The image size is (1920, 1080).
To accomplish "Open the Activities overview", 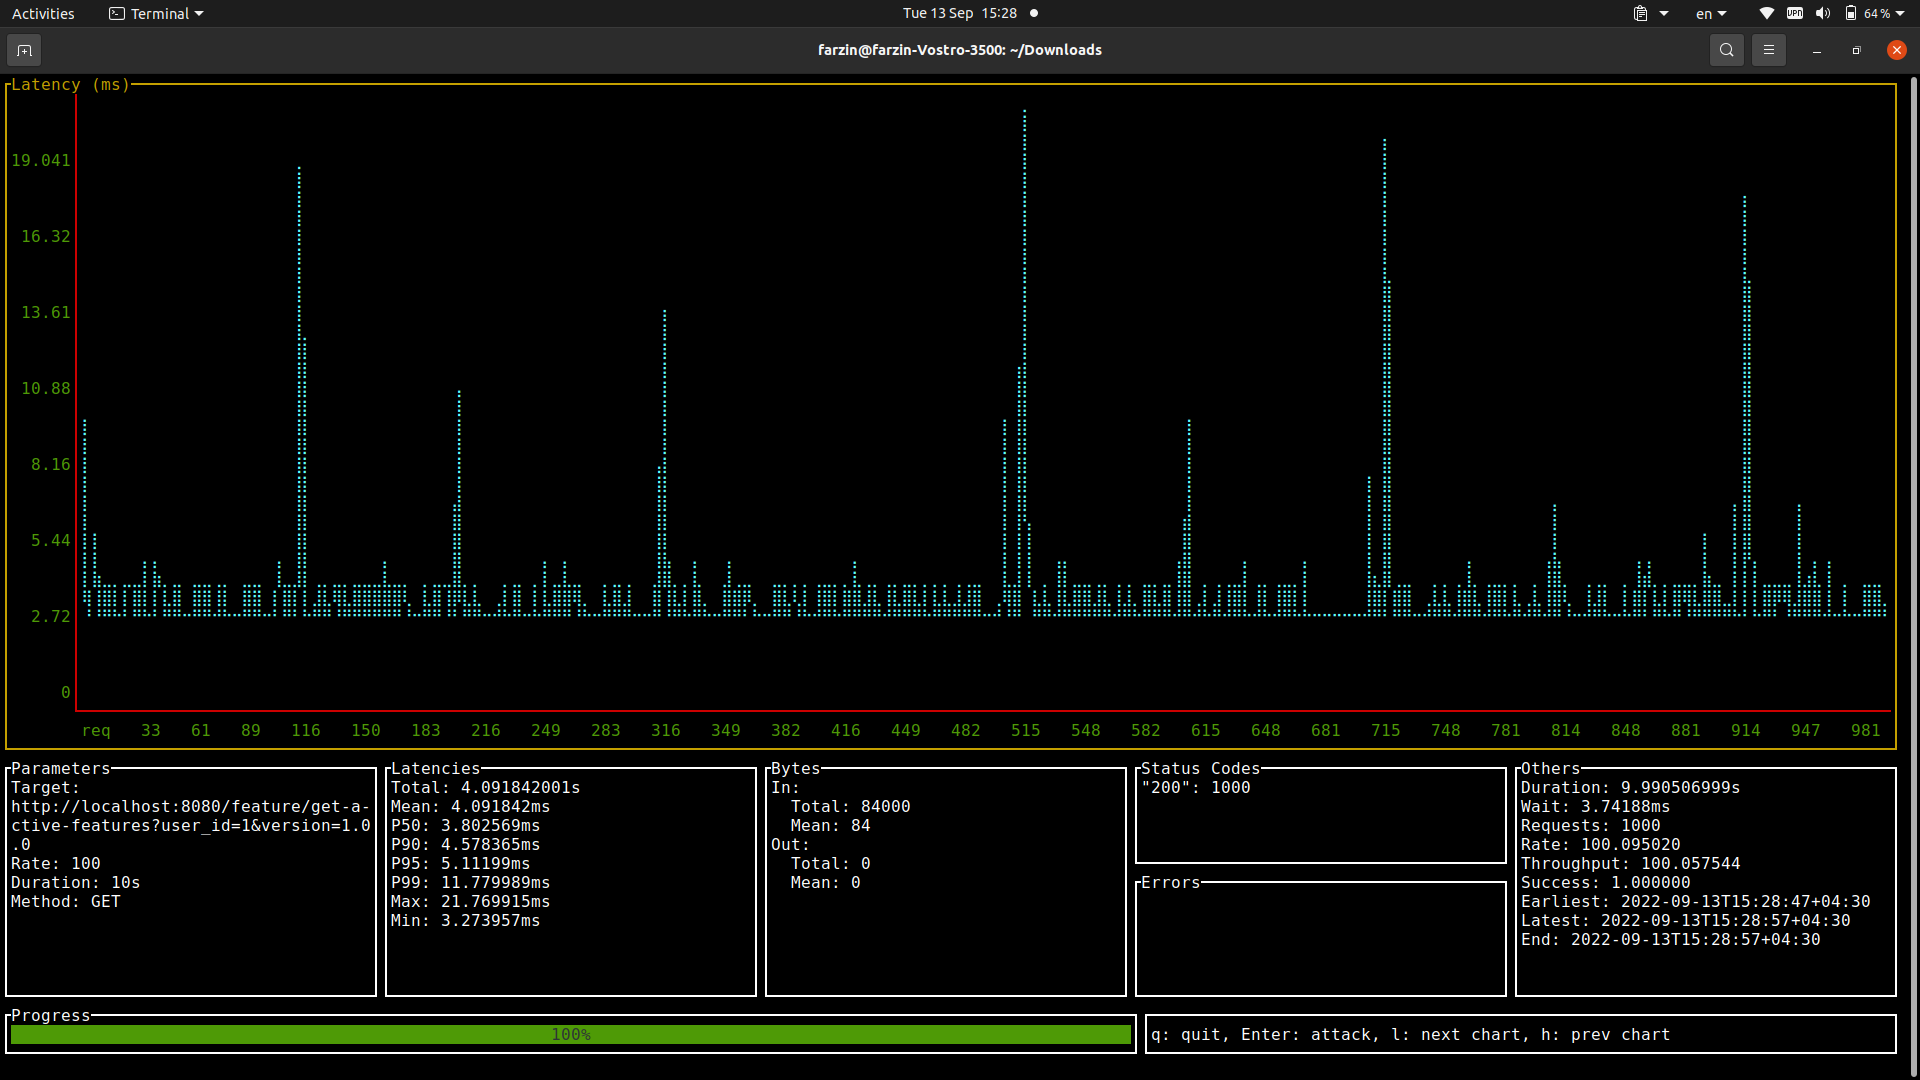I will [43, 14].
